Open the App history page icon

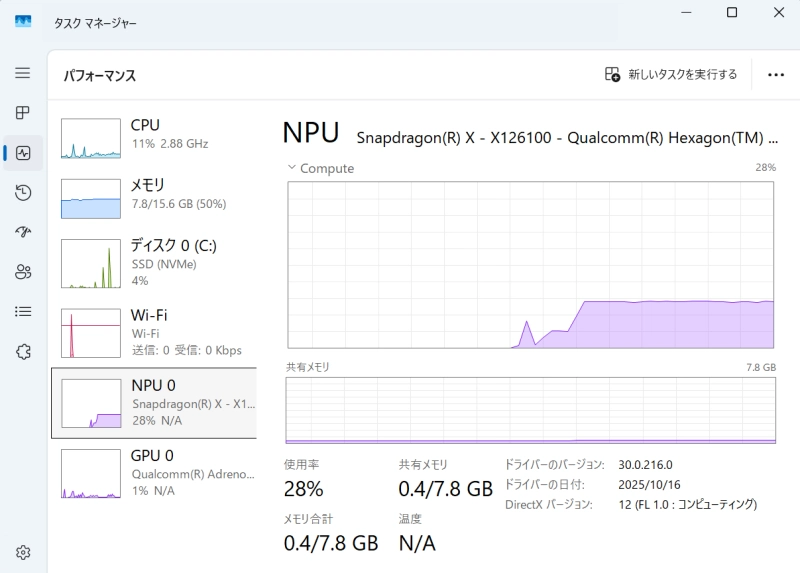point(23,192)
